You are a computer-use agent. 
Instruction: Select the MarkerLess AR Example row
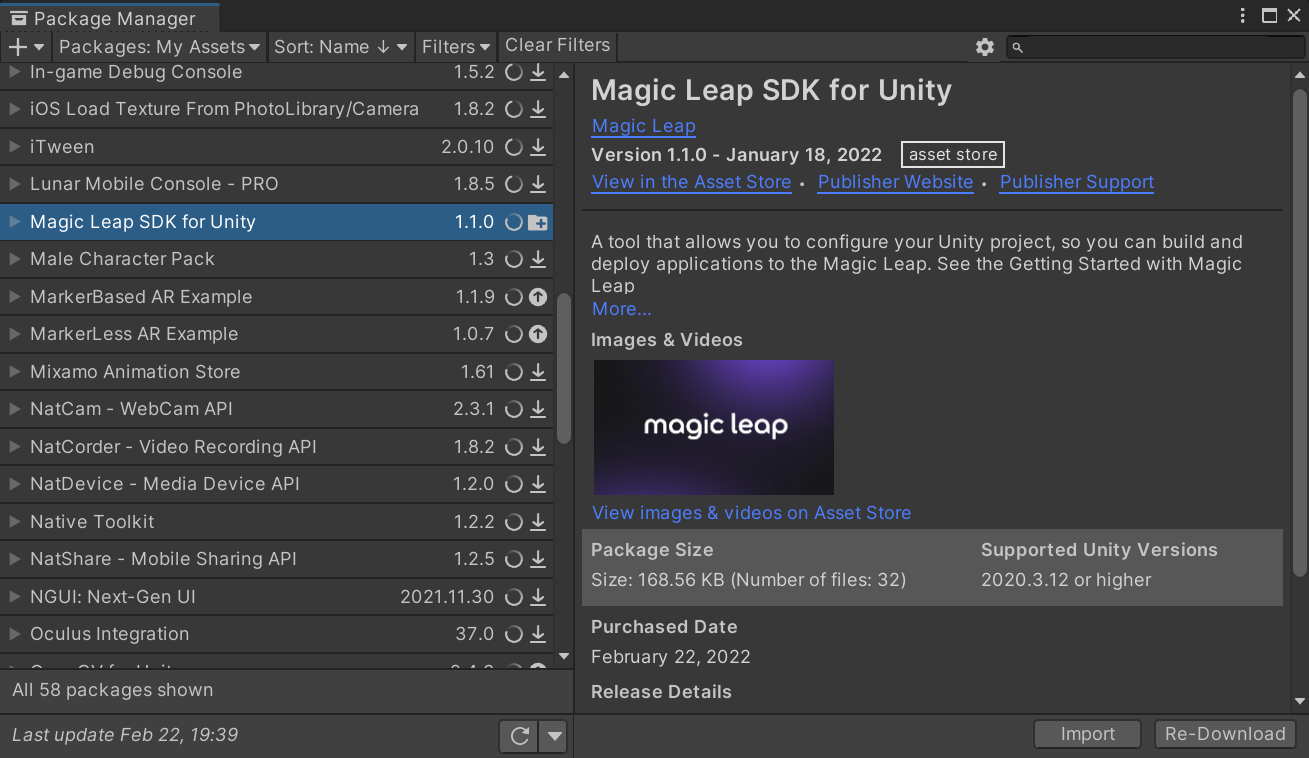(x=277, y=334)
